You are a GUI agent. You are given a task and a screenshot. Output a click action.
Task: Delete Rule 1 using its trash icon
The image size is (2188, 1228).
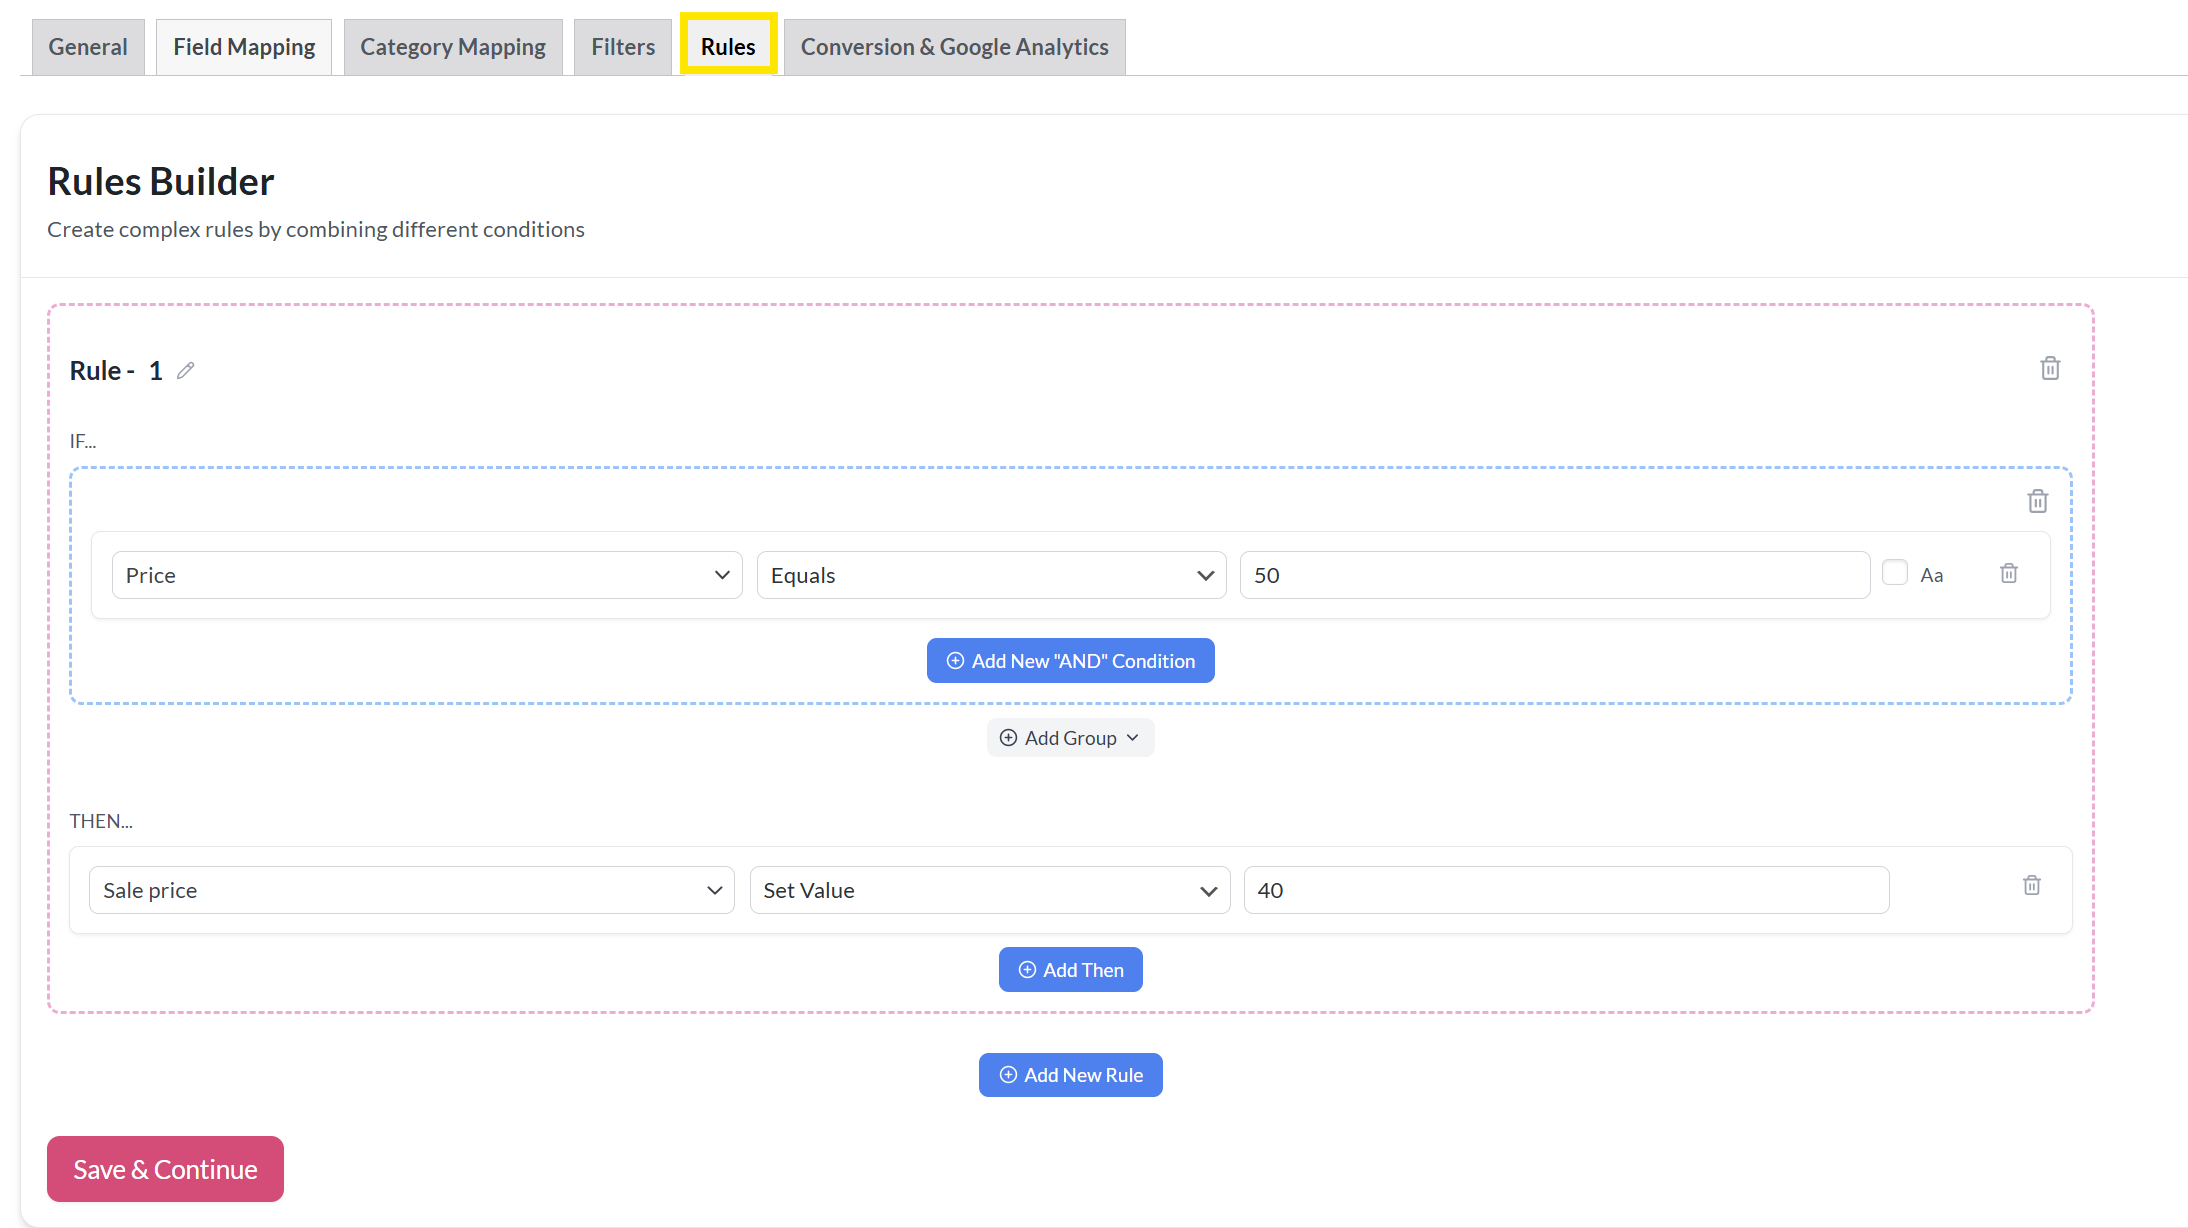(2050, 369)
